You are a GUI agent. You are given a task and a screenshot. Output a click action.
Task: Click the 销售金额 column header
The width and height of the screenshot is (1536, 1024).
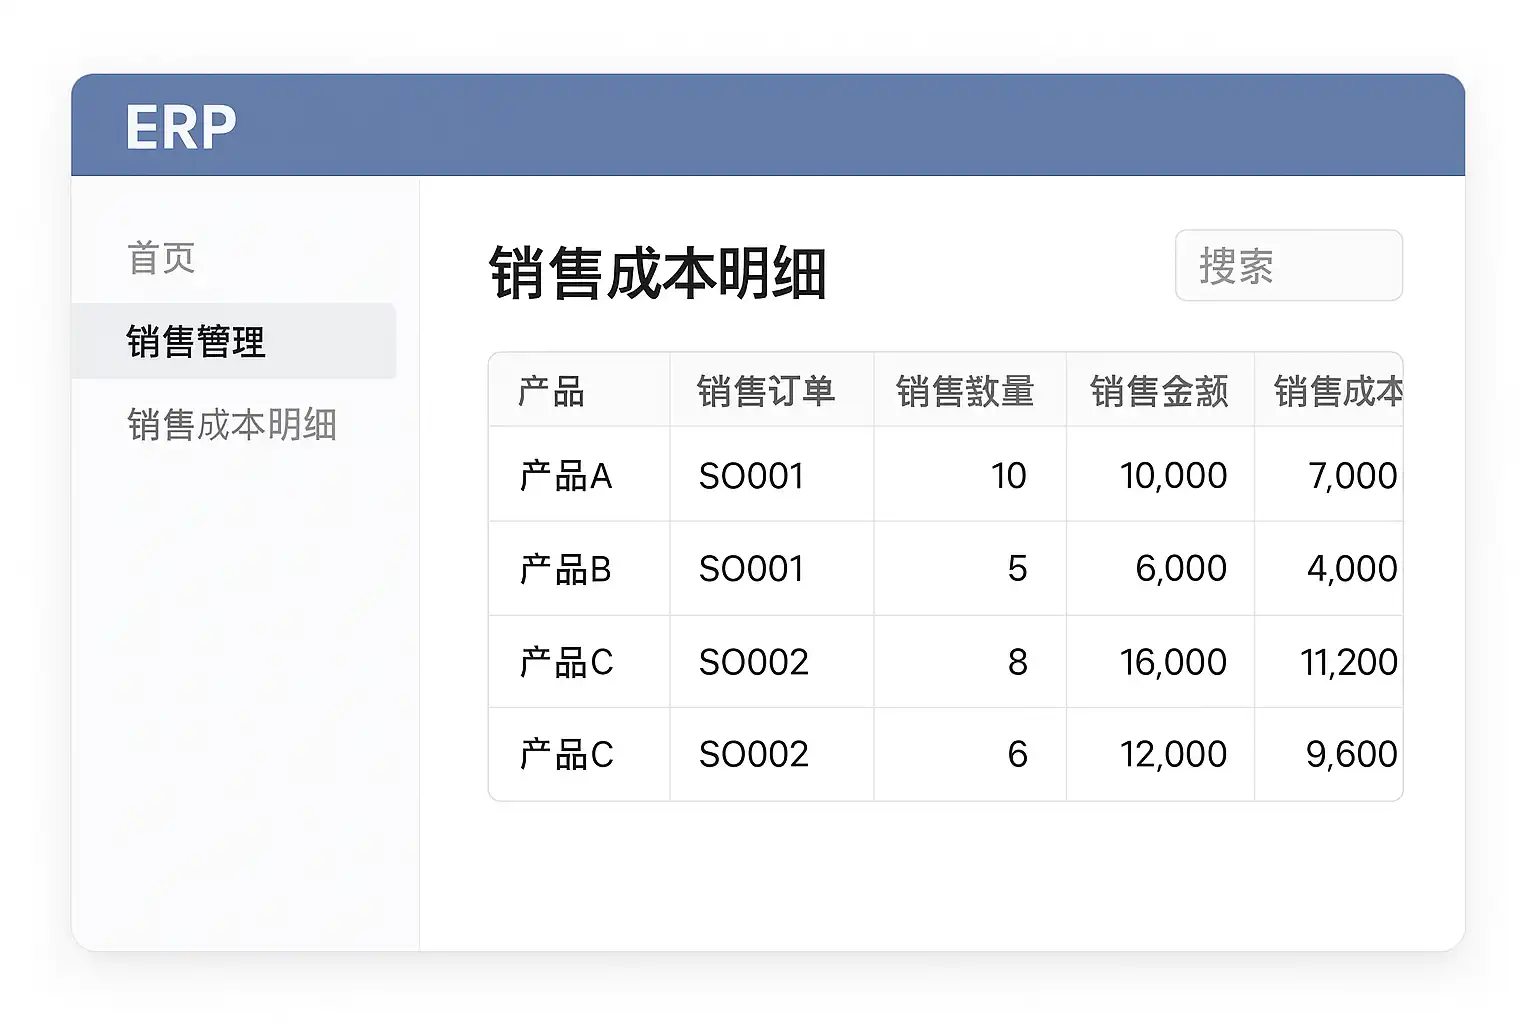[1159, 391]
